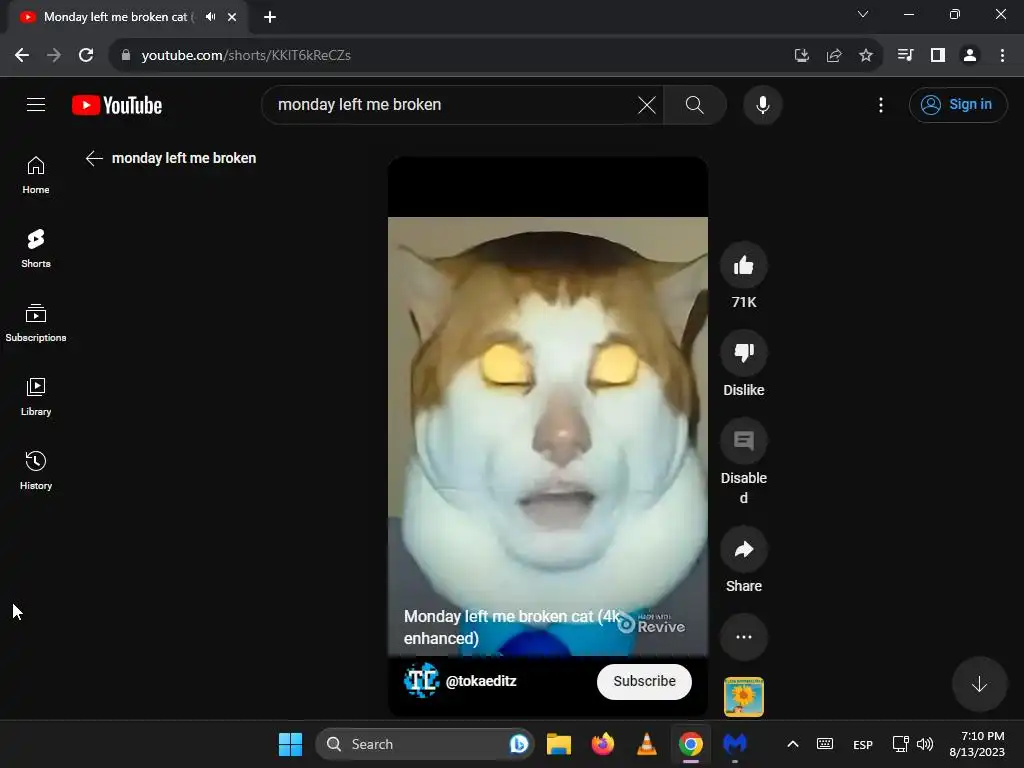Open File Explorer from the taskbar
1024x768 pixels.
pos(558,744)
